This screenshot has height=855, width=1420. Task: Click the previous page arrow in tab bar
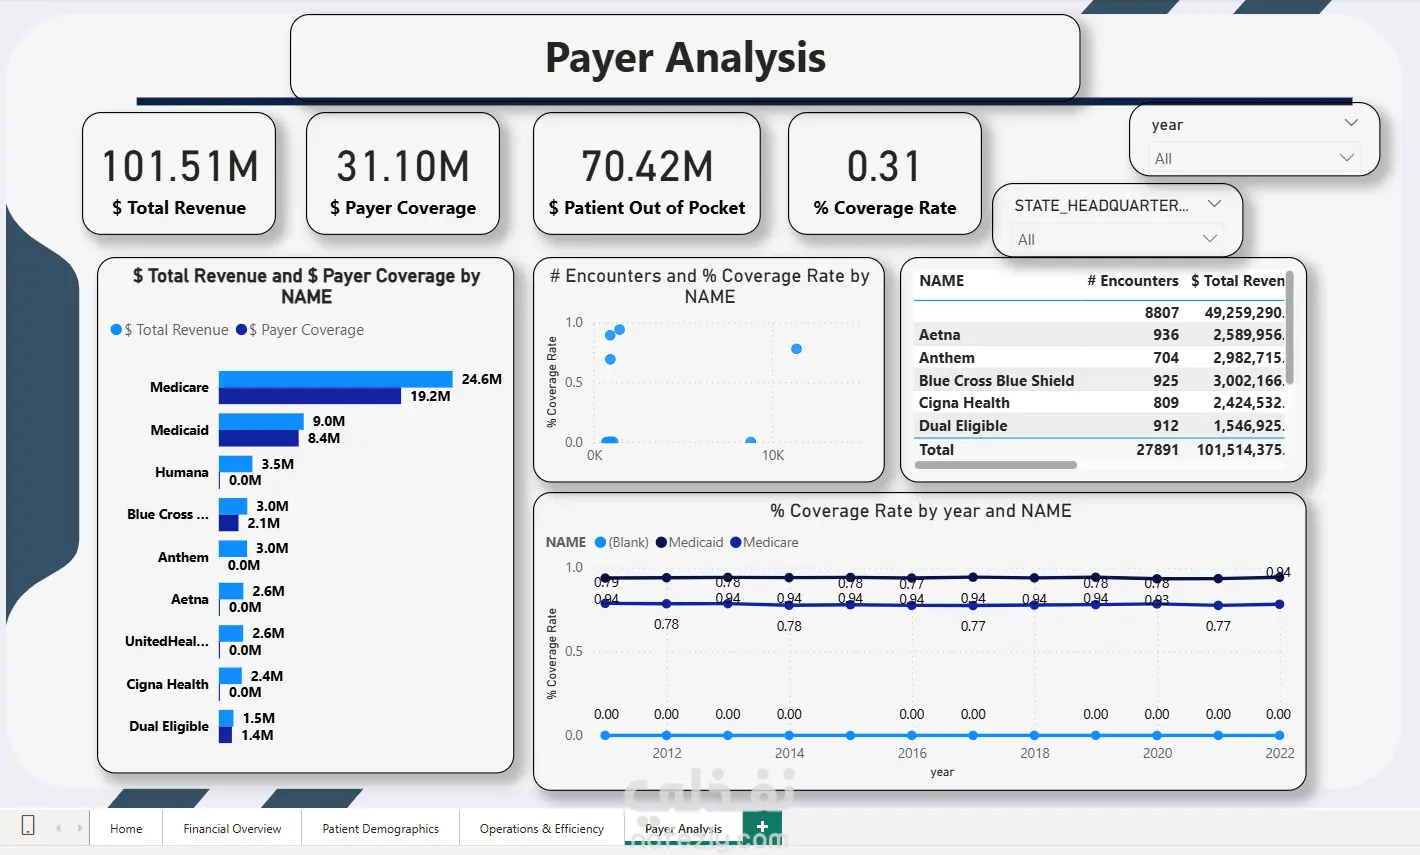pyautogui.click(x=58, y=828)
